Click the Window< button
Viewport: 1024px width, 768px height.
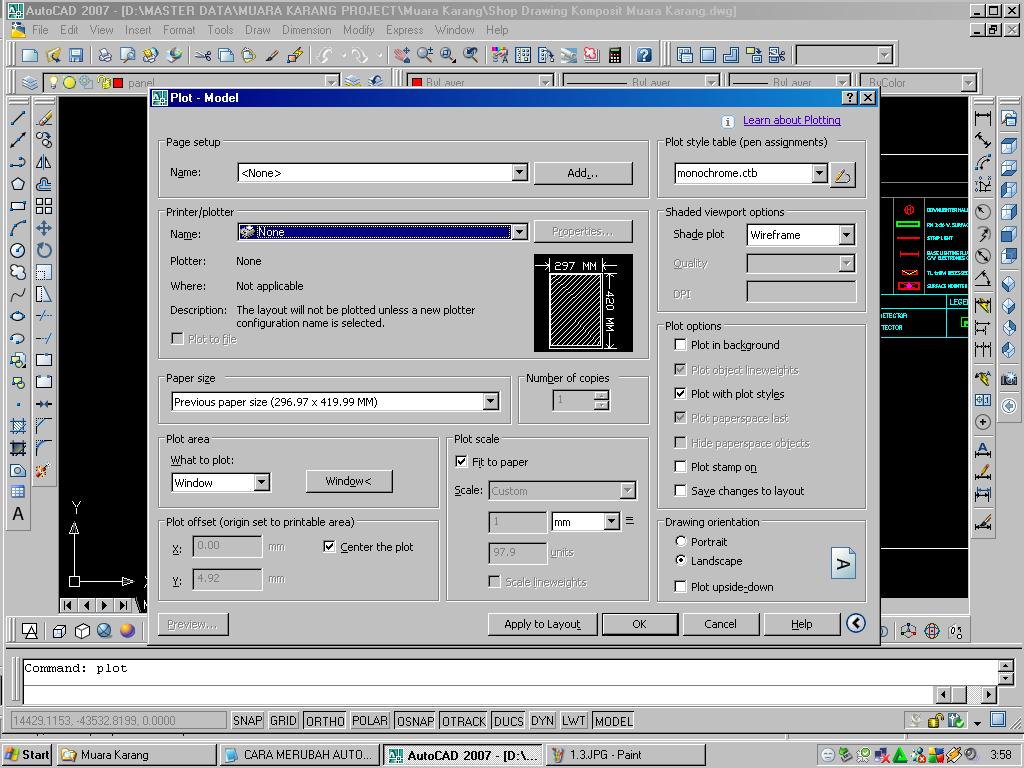(349, 481)
